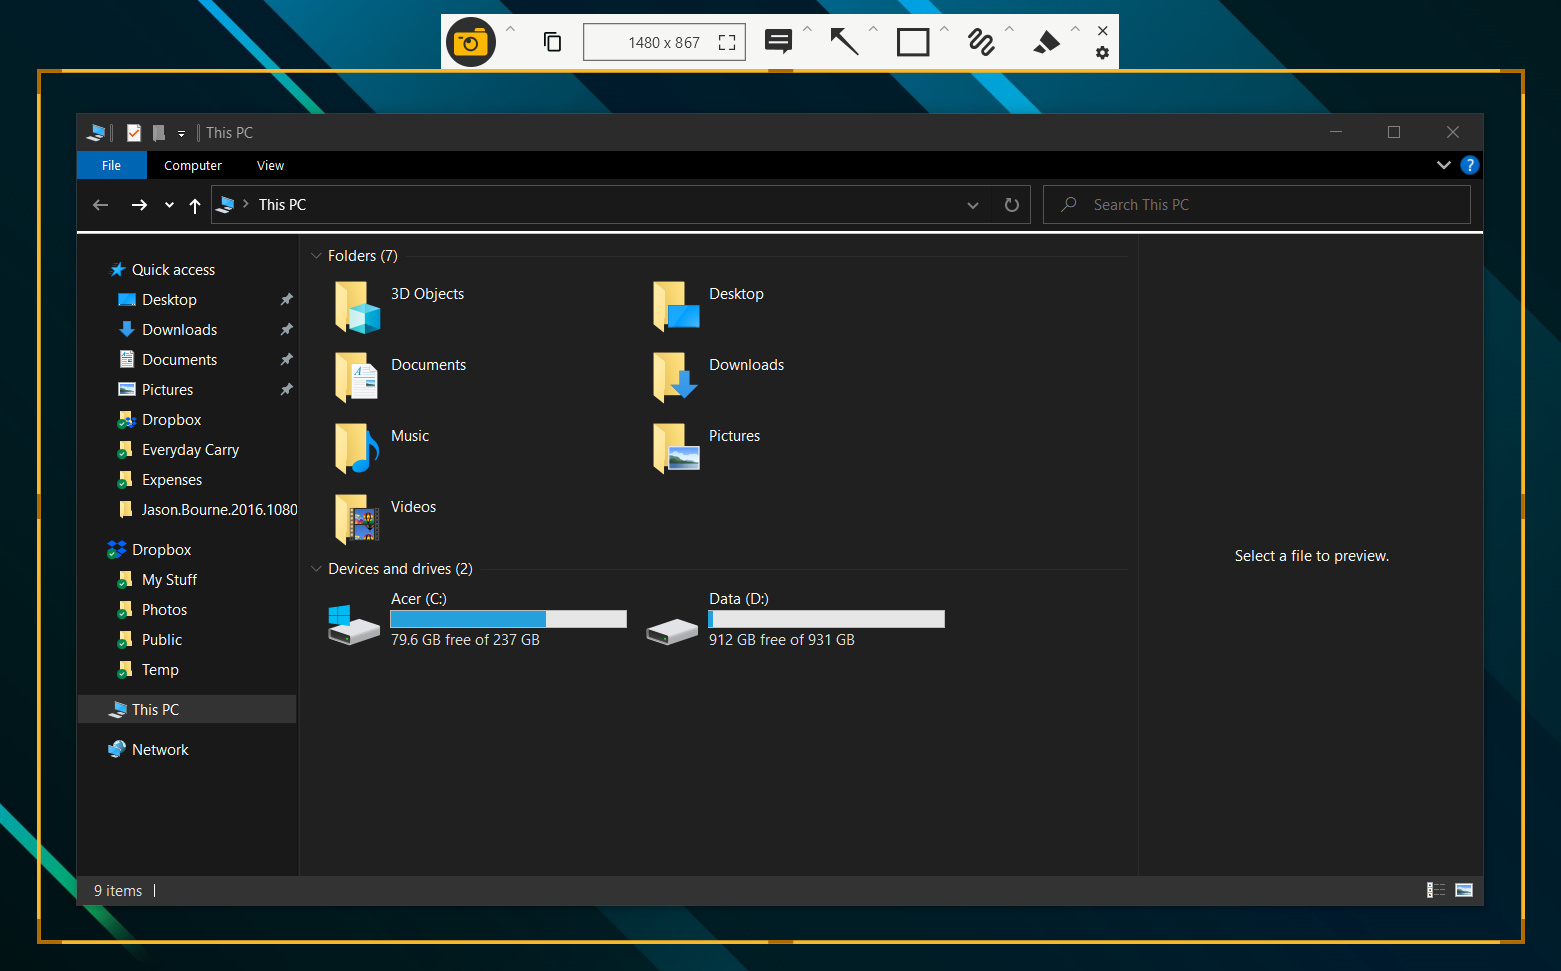The image size is (1561, 971).
Task: Open capture settings gear
Action: coord(1102,53)
